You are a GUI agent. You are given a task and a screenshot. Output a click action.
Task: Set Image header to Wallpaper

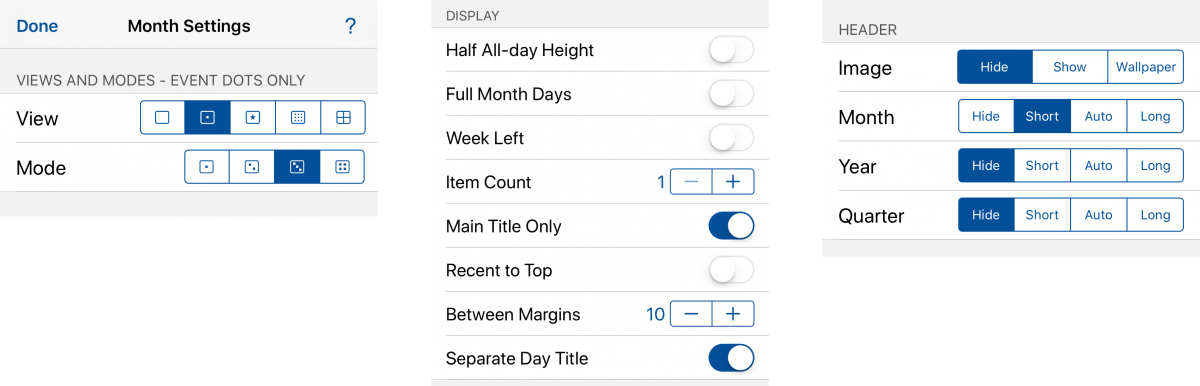[x=1145, y=67]
